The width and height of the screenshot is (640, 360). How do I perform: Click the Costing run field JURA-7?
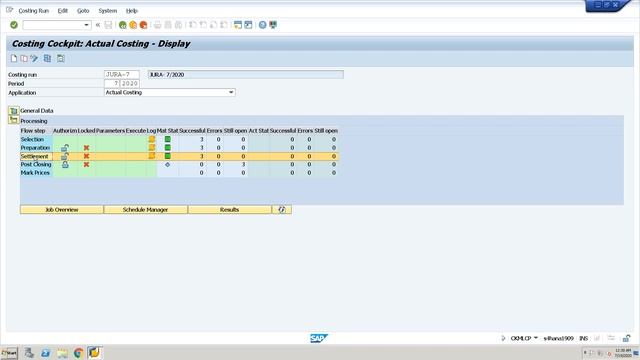[x=122, y=74]
